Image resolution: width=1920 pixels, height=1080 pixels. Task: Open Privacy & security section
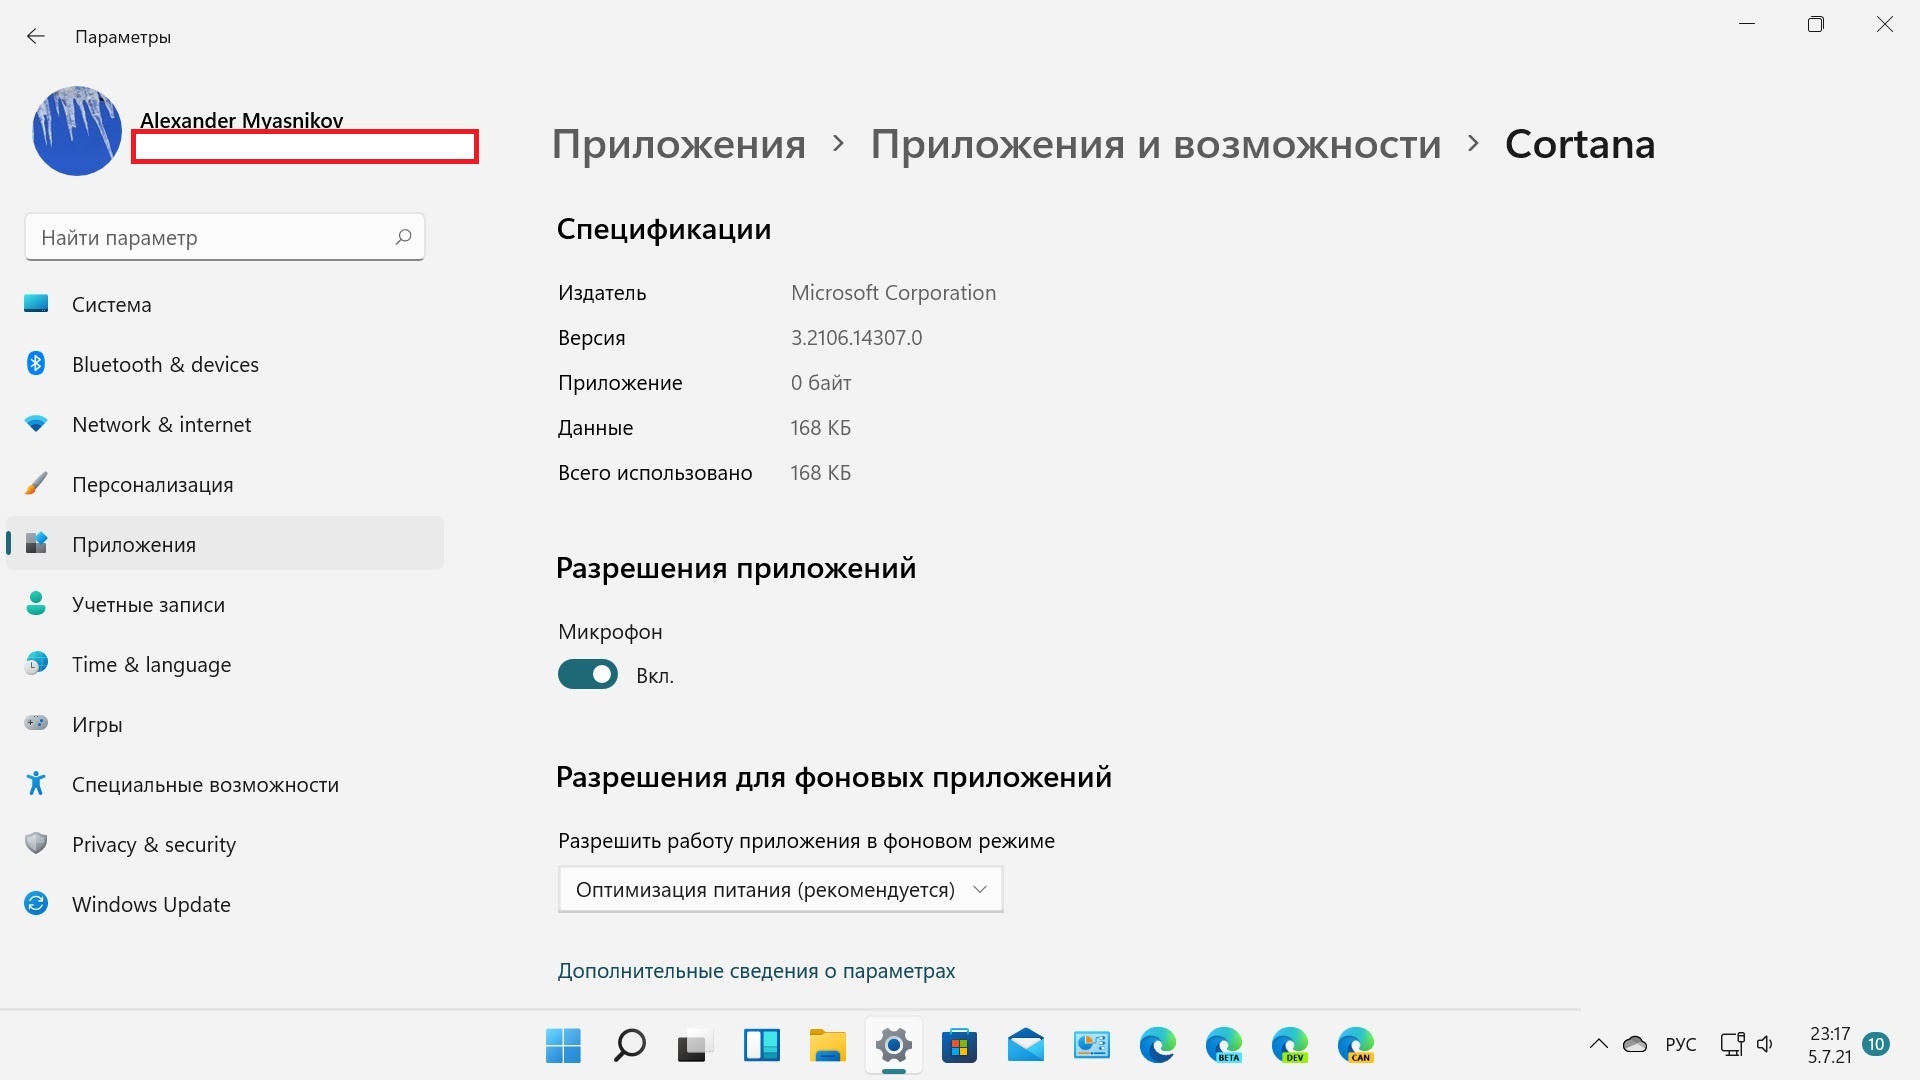point(225,844)
